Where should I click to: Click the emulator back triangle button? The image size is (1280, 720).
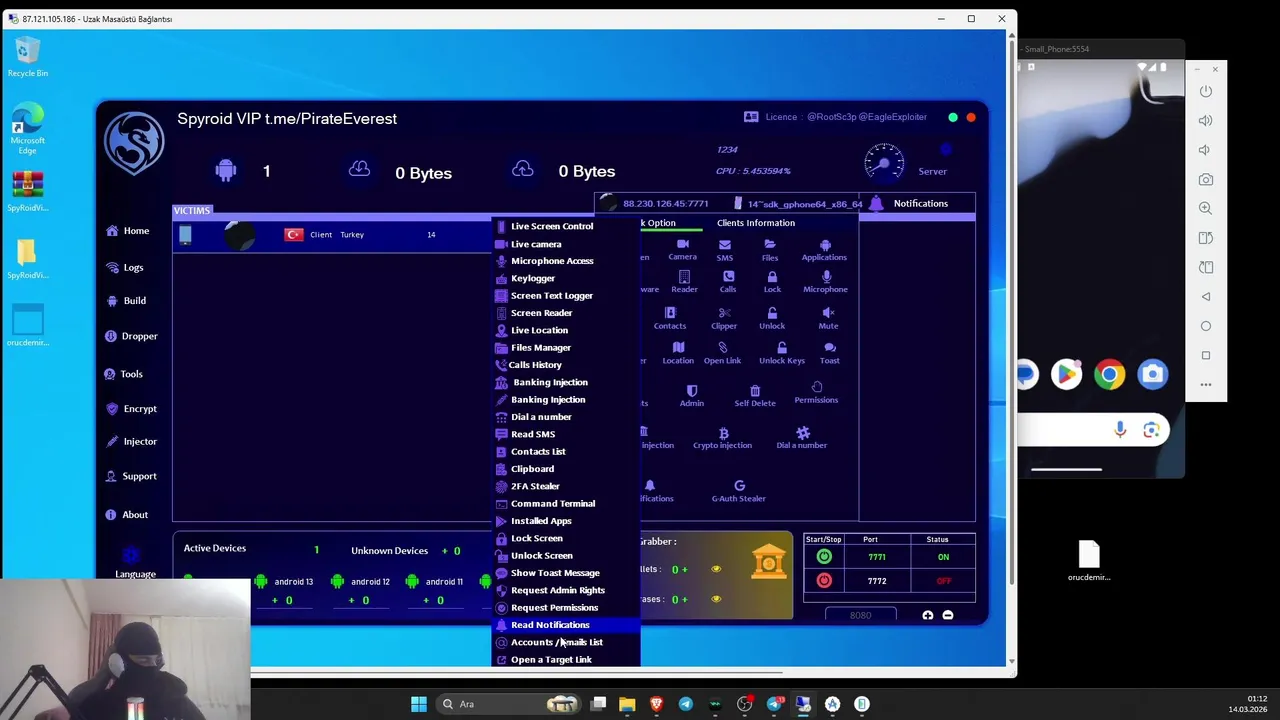(1206, 297)
